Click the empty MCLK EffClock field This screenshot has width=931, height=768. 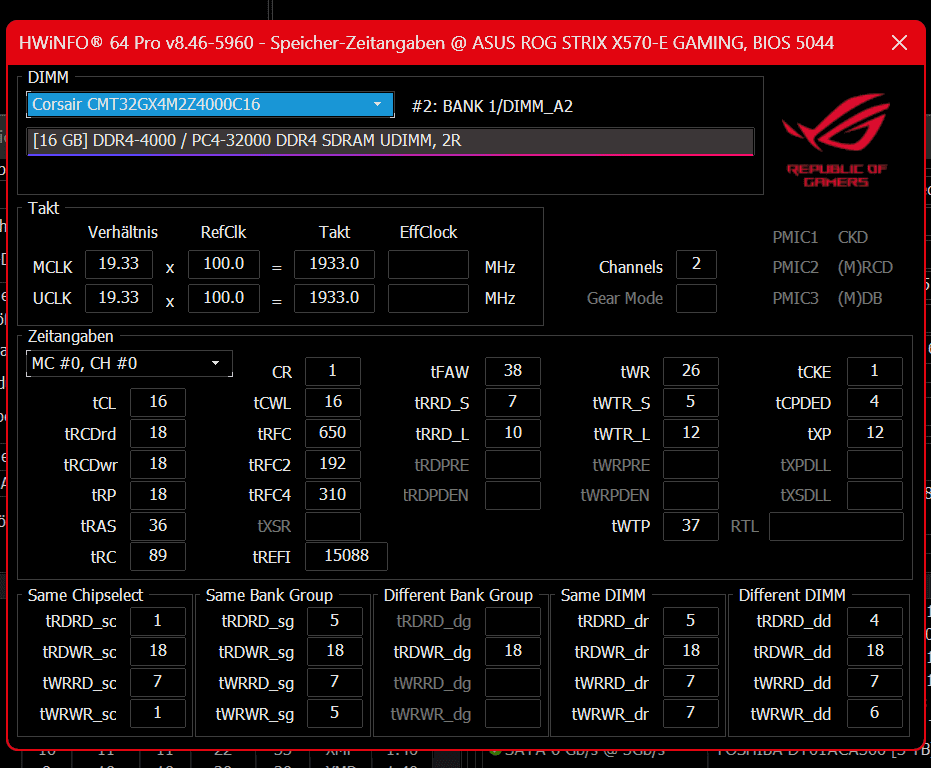428,264
